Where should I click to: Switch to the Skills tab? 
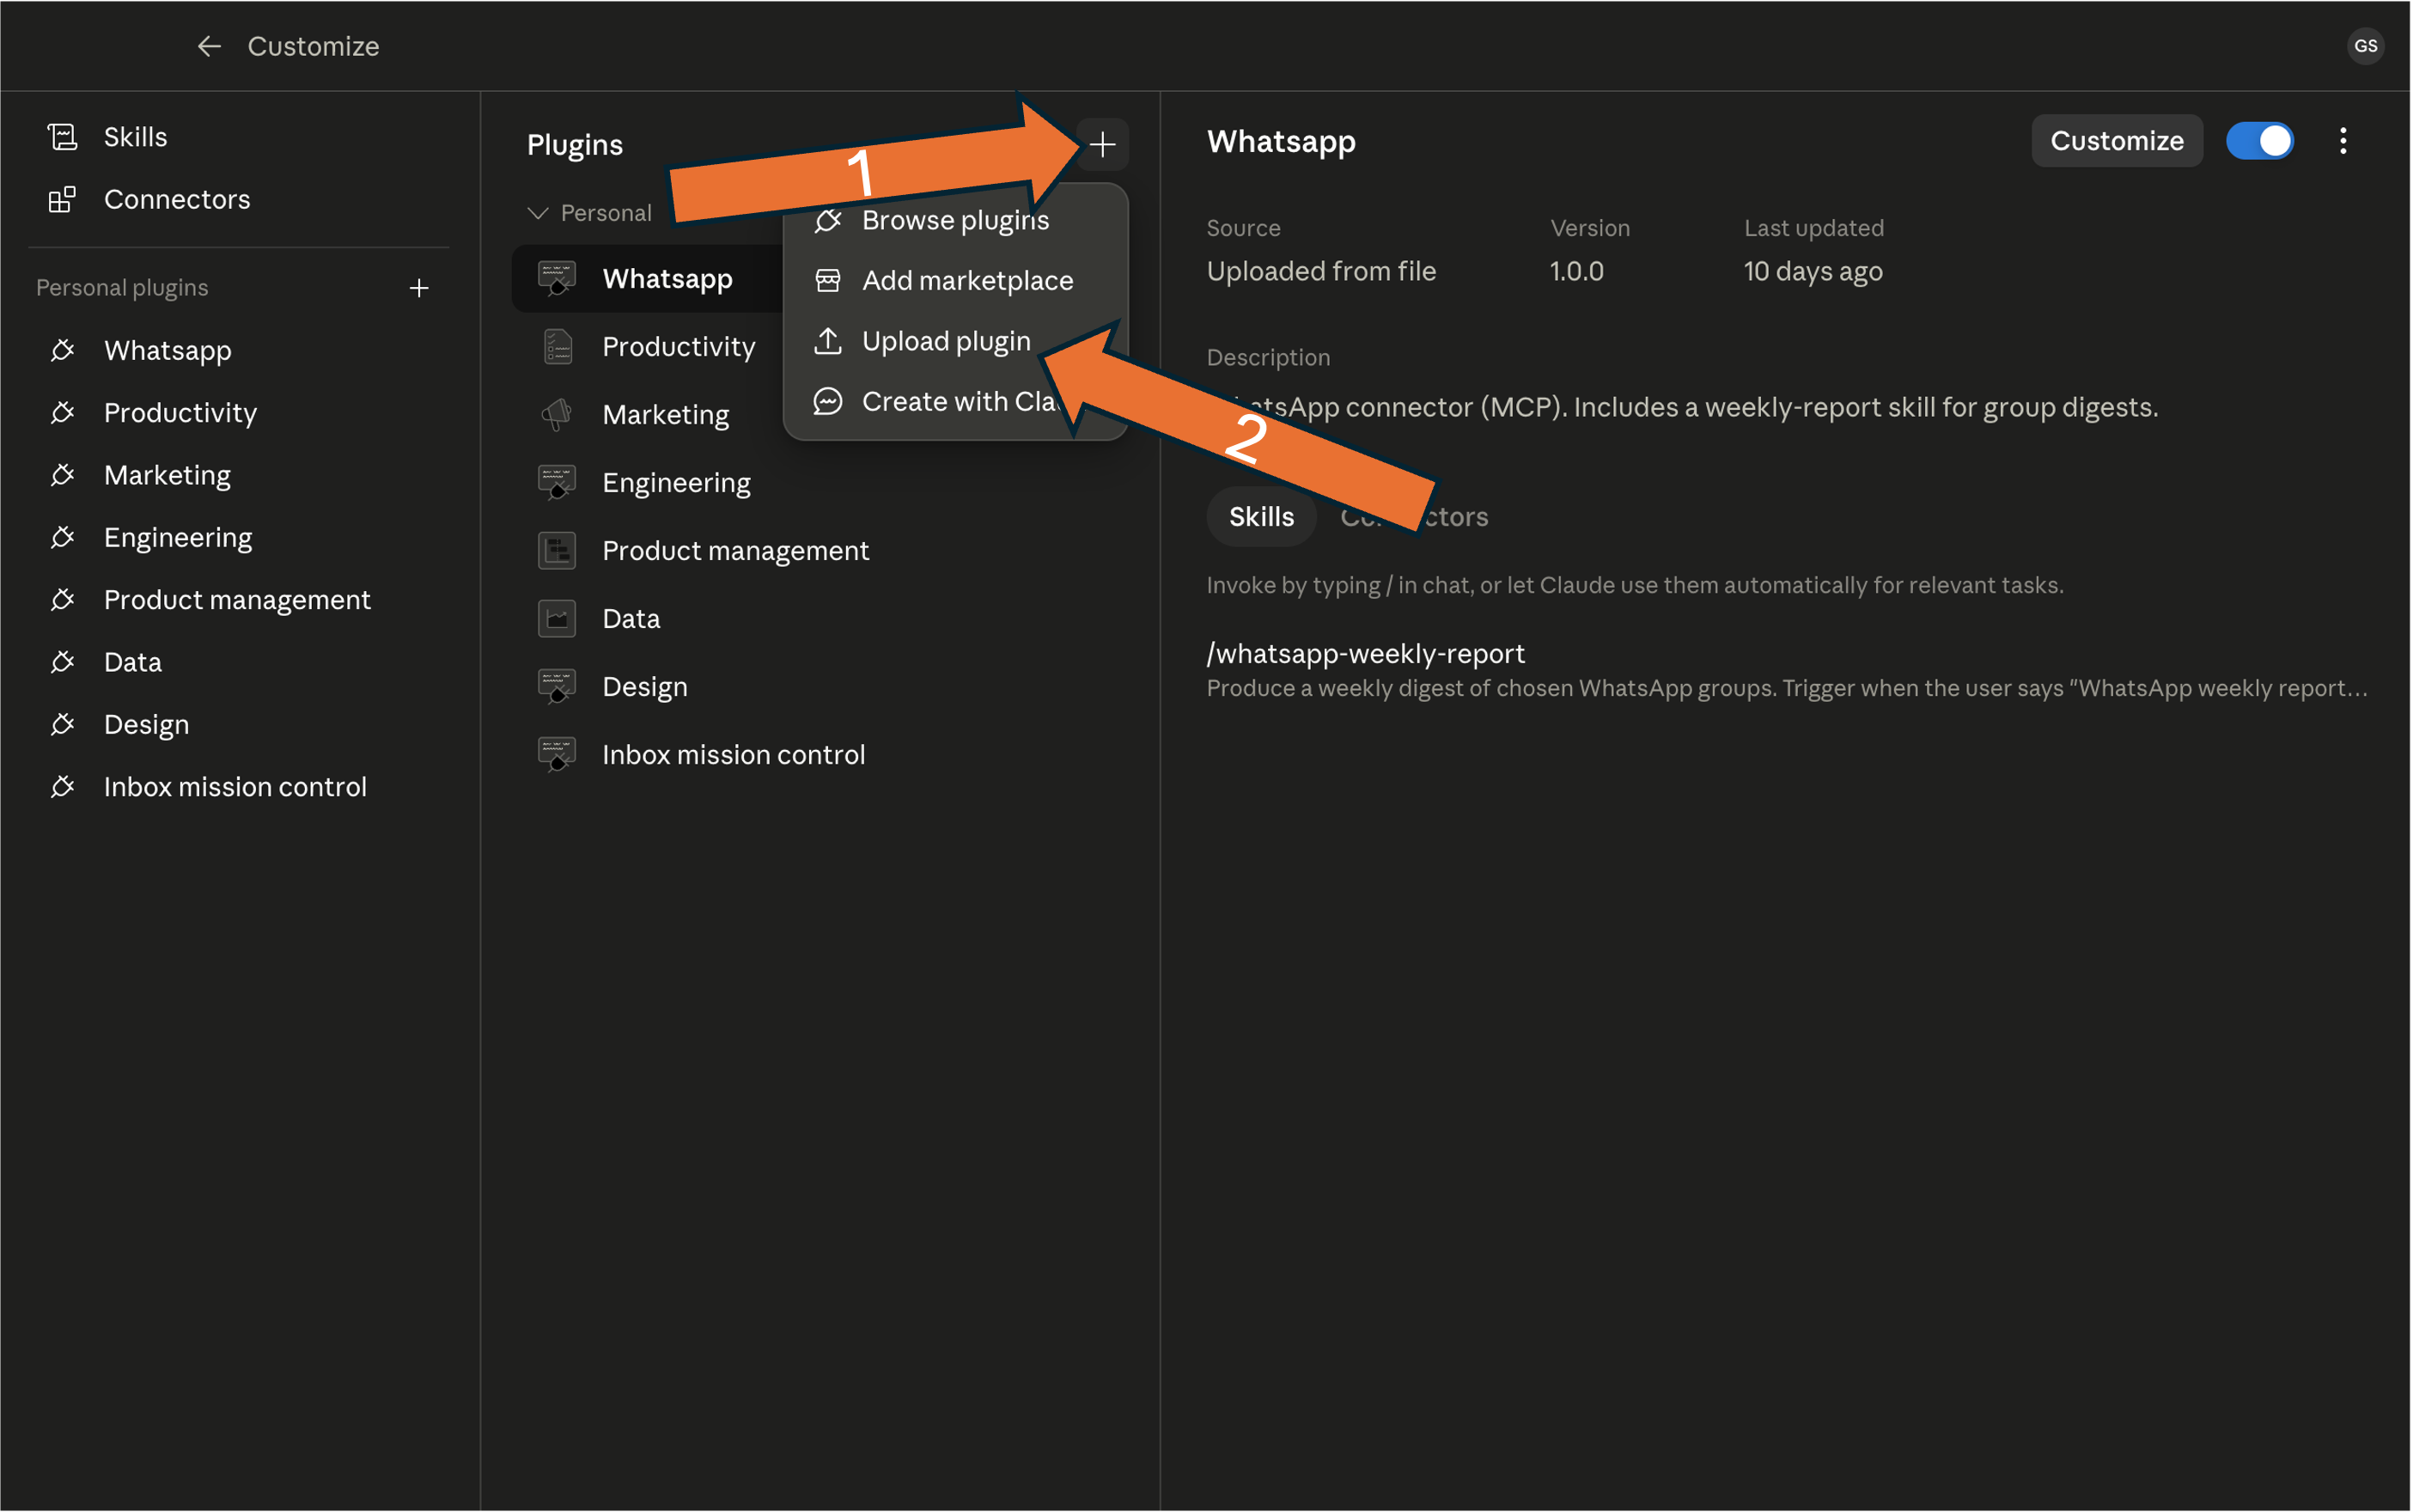[x=1260, y=517]
